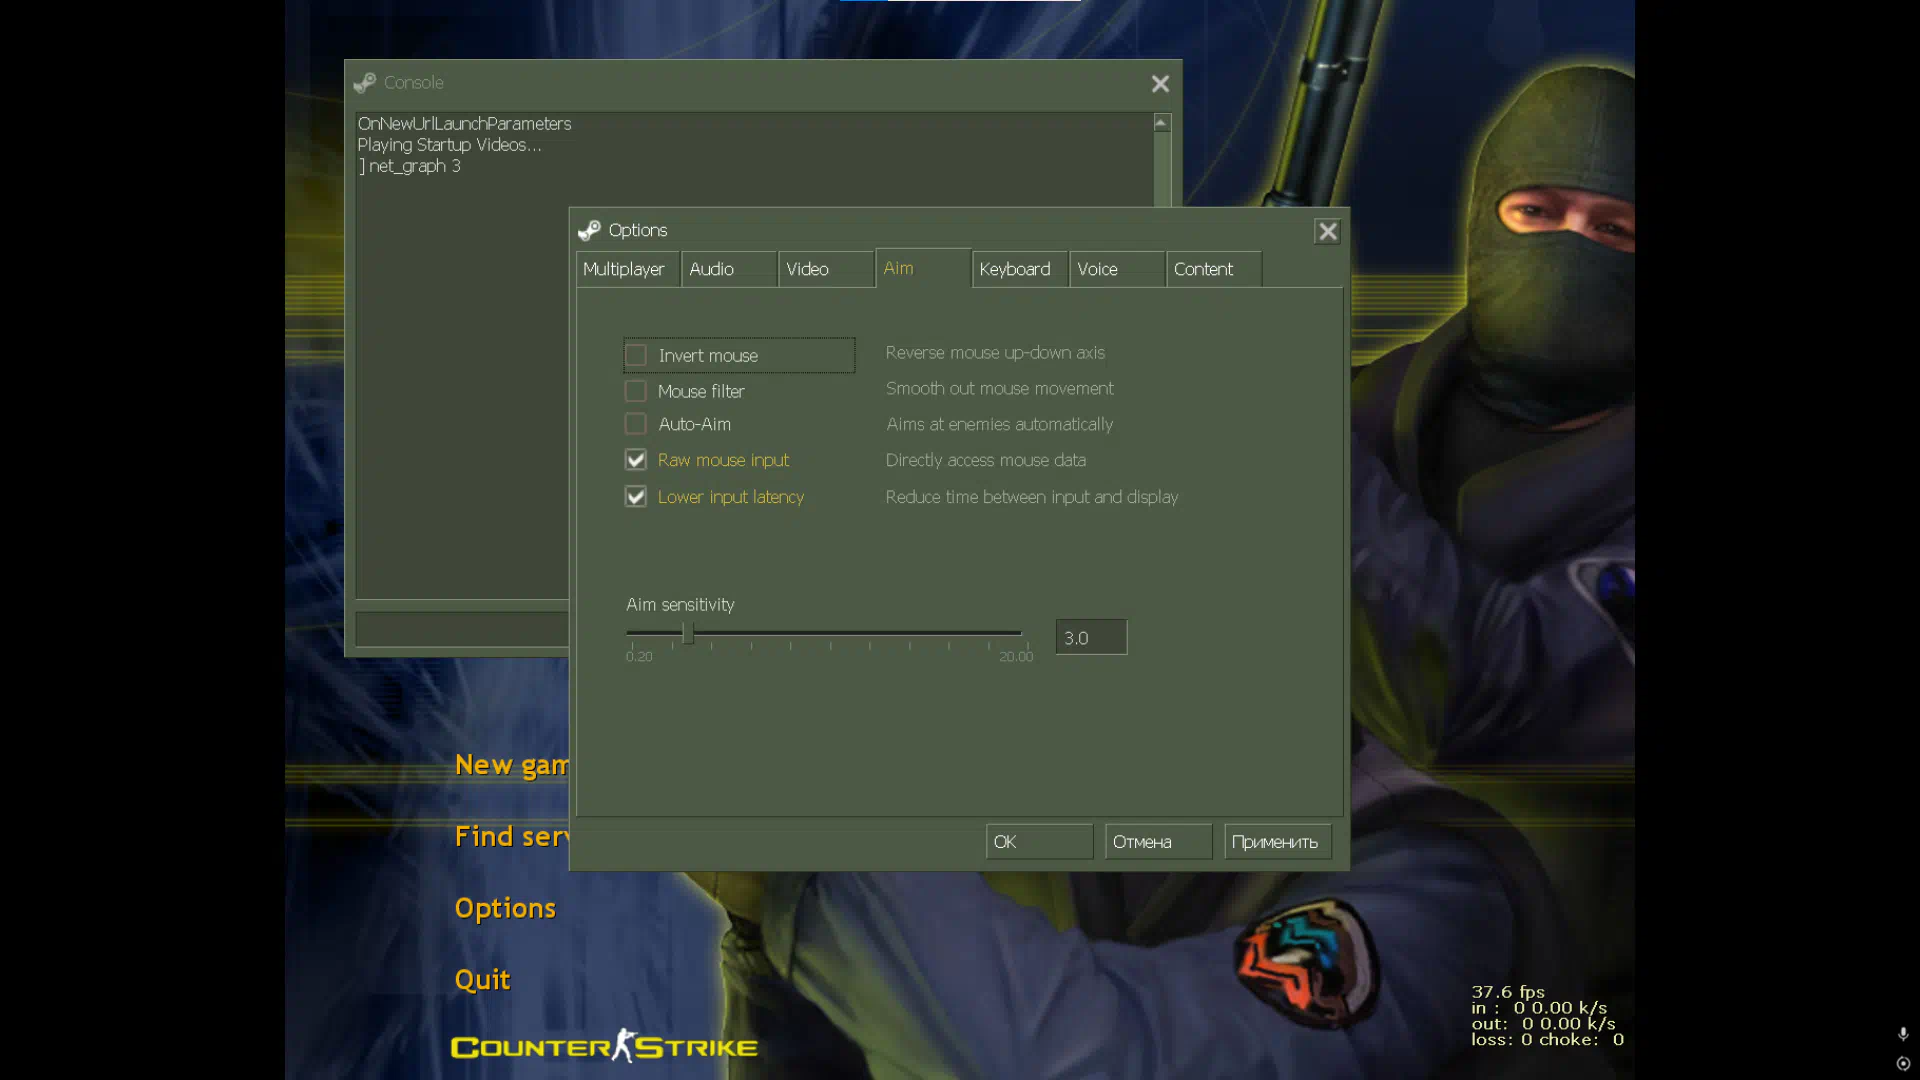Click the 'Aim sensitivity' label
The height and width of the screenshot is (1080, 1920).
click(680, 605)
